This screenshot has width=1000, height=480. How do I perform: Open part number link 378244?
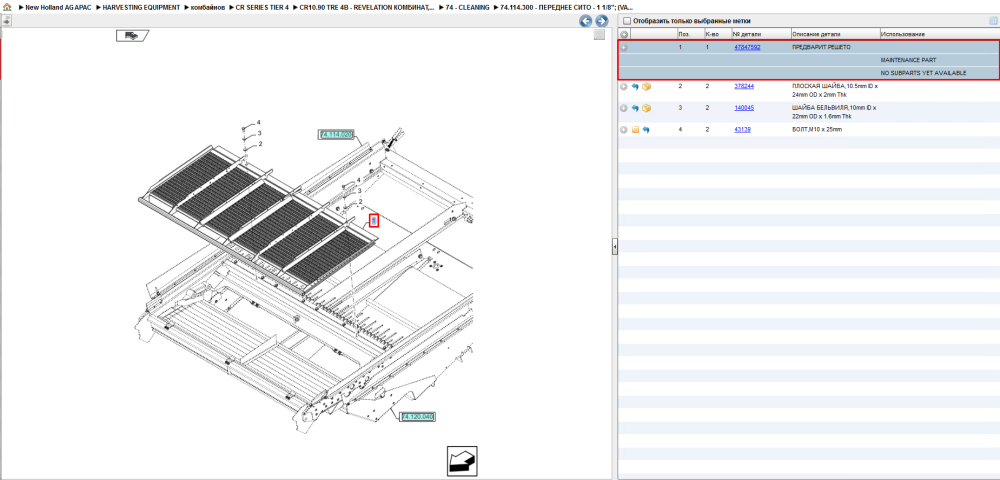click(x=744, y=86)
